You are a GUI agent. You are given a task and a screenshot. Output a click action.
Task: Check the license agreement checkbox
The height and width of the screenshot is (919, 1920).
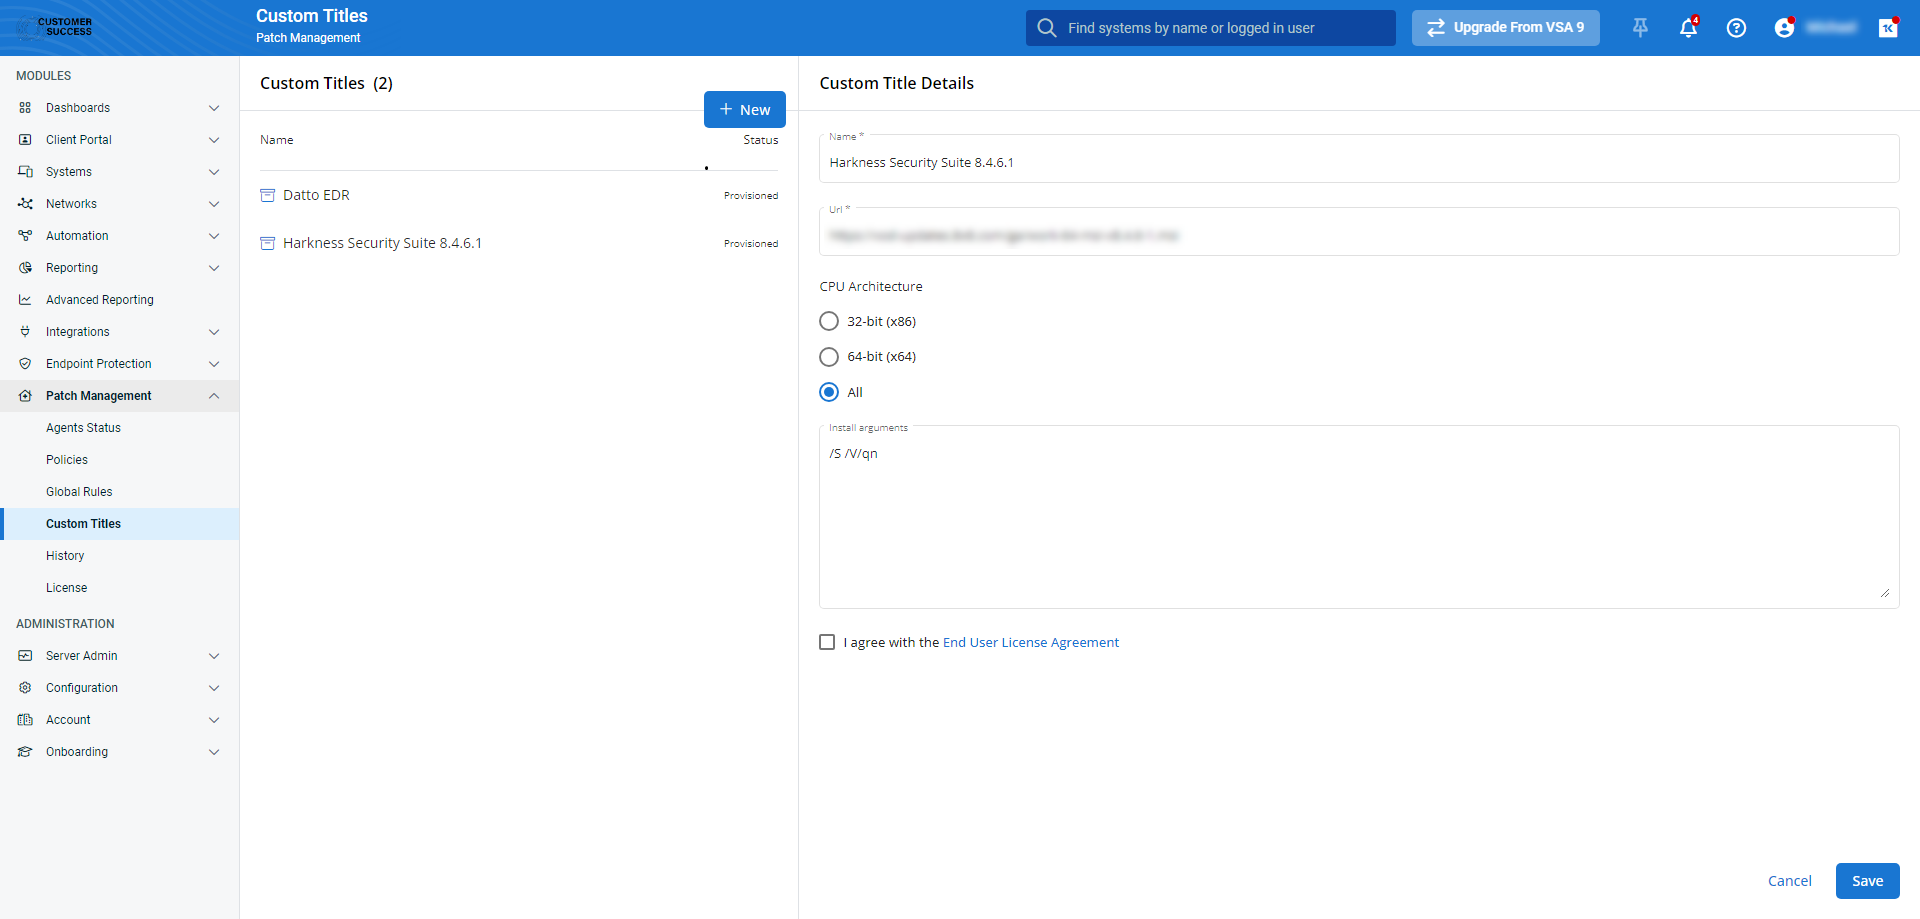[x=827, y=642]
